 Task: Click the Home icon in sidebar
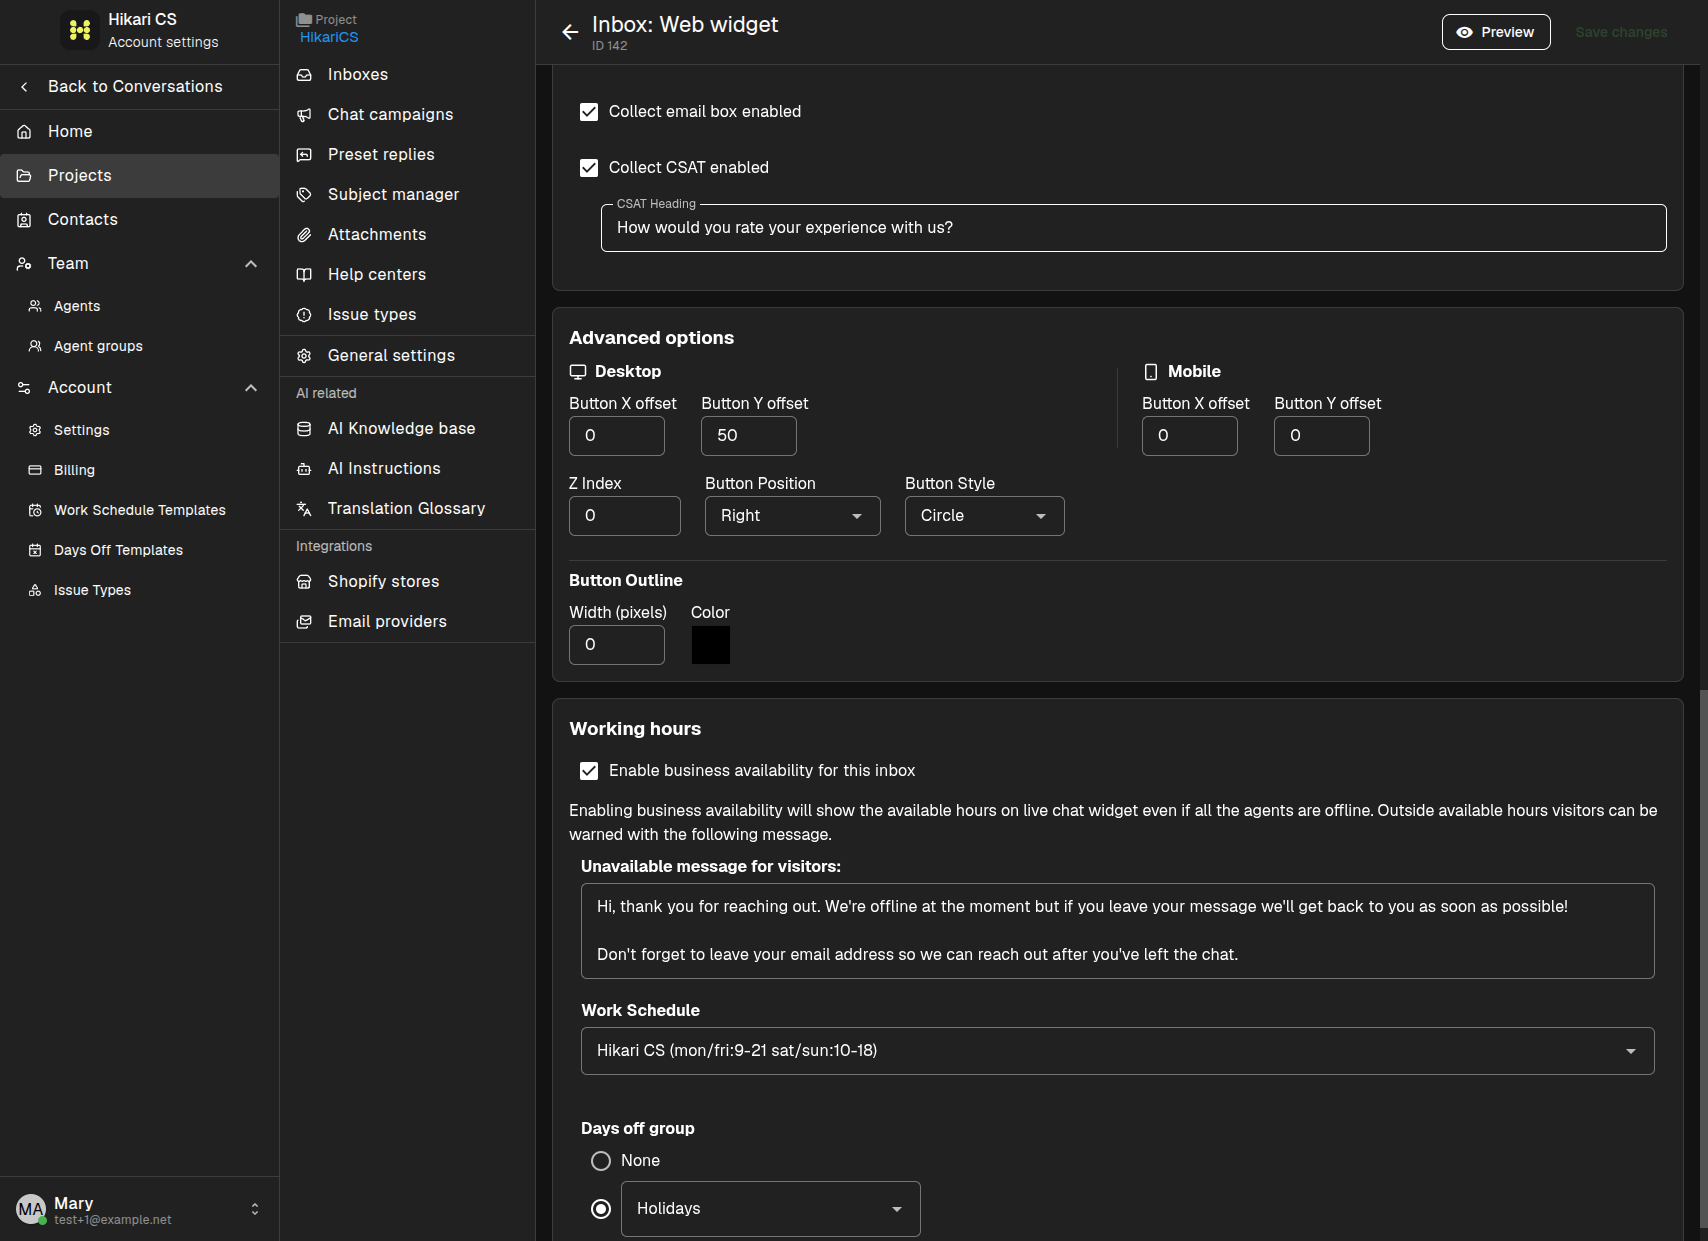(24, 132)
